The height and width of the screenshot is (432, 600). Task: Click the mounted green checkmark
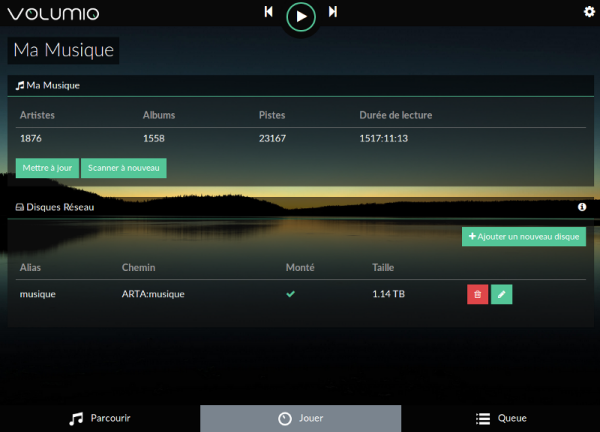point(290,294)
